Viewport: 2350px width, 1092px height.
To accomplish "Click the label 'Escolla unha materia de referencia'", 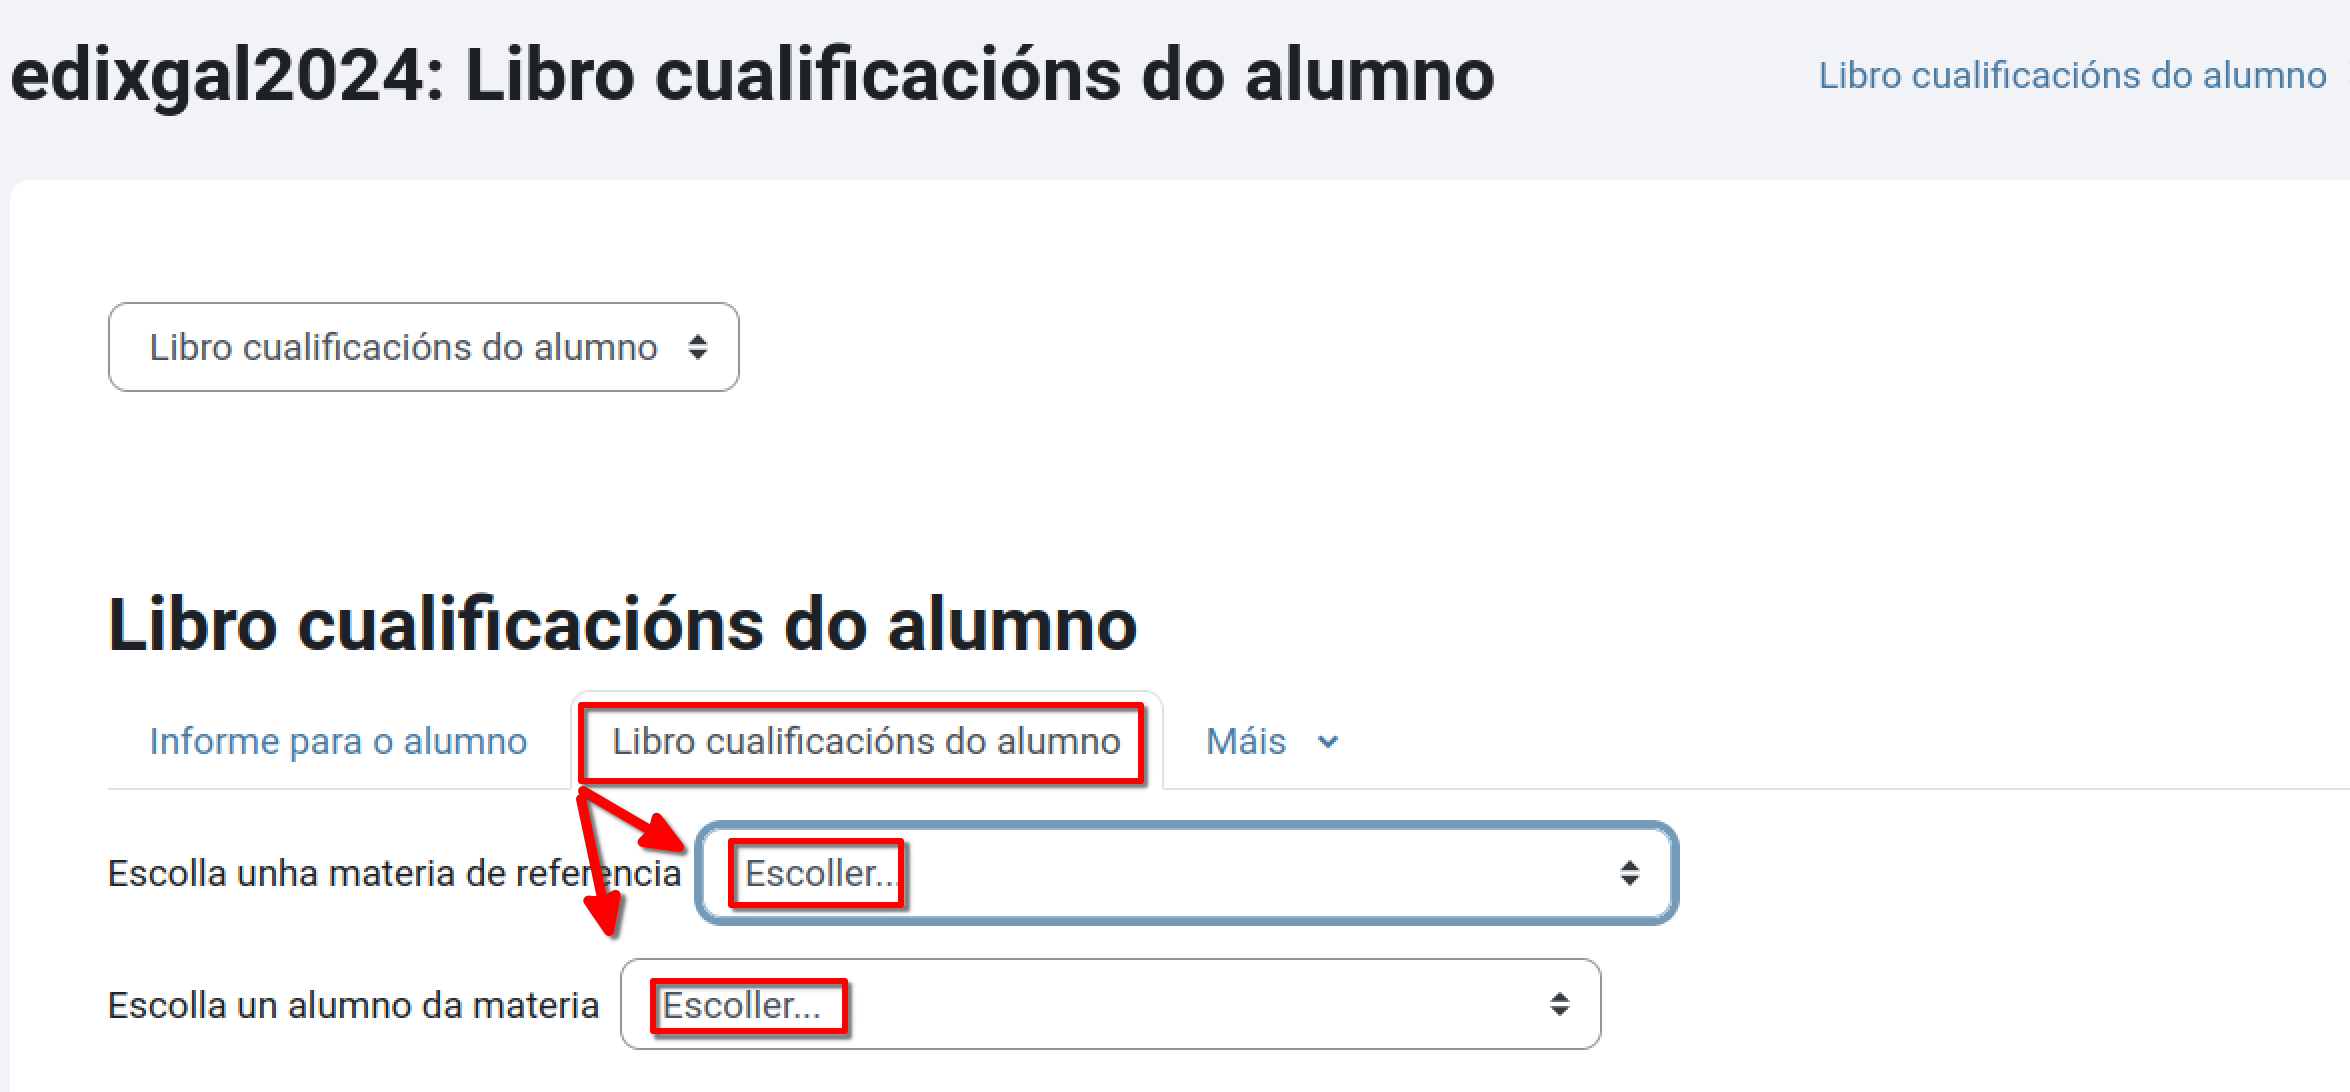I will tap(394, 872).
